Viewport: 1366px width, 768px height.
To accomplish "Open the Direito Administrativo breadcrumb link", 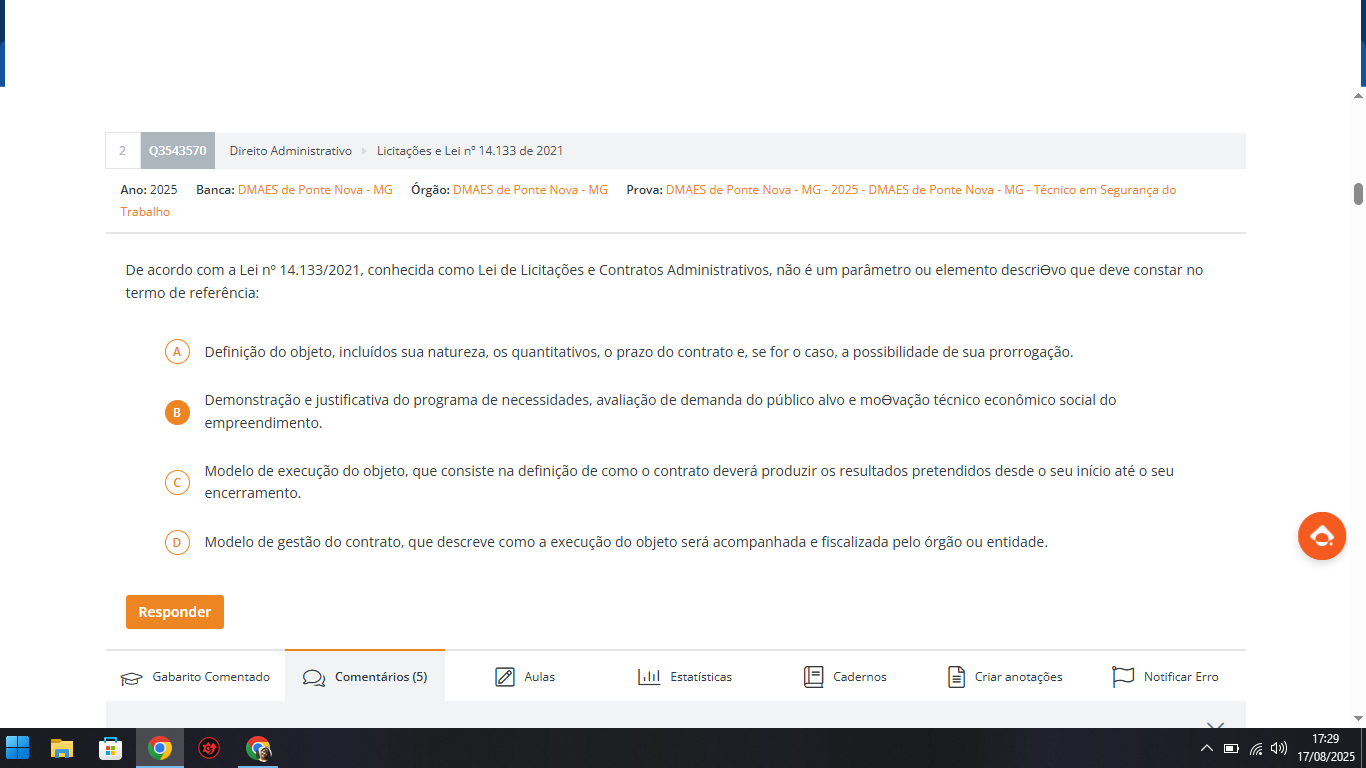I will pyautogui.click(x=290, y=151).
